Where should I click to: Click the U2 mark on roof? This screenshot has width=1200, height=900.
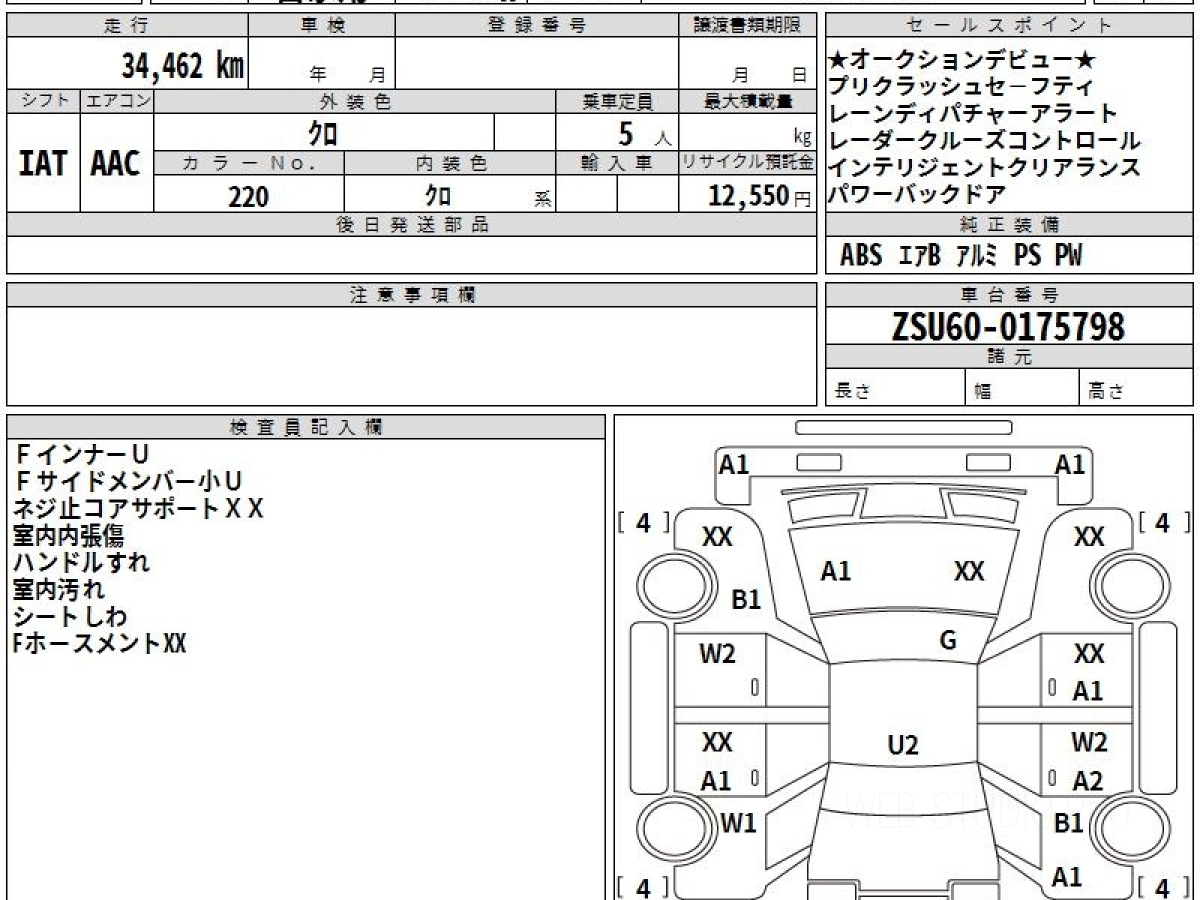[x=903, y=745]
